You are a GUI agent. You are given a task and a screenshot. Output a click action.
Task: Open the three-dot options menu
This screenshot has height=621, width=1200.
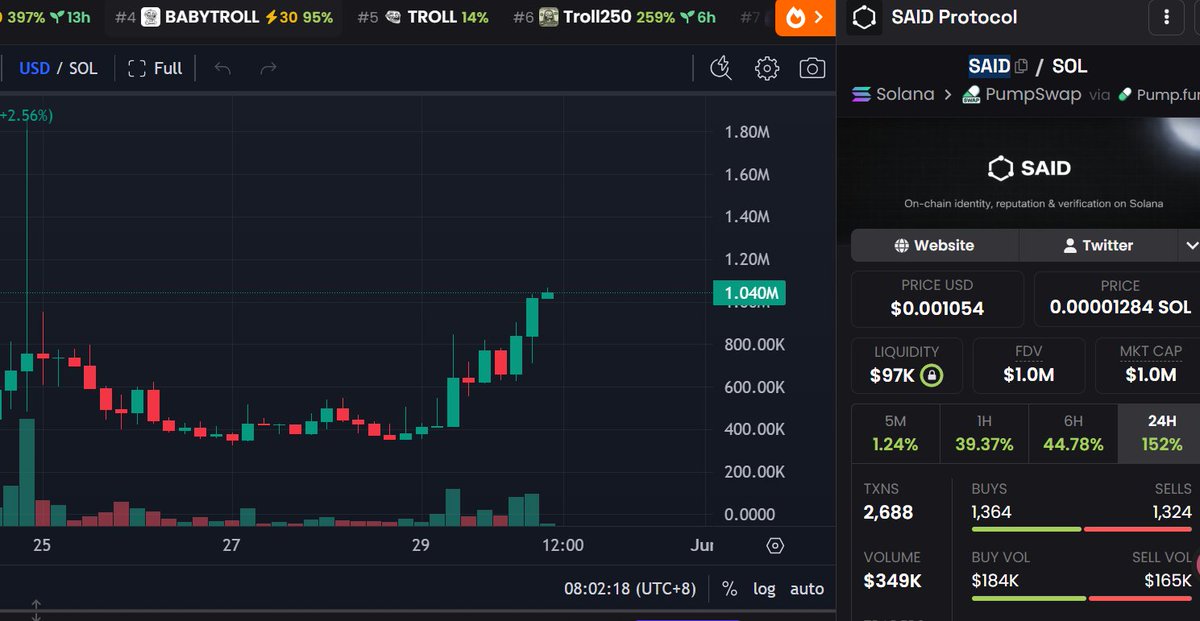click(1167, 17)
